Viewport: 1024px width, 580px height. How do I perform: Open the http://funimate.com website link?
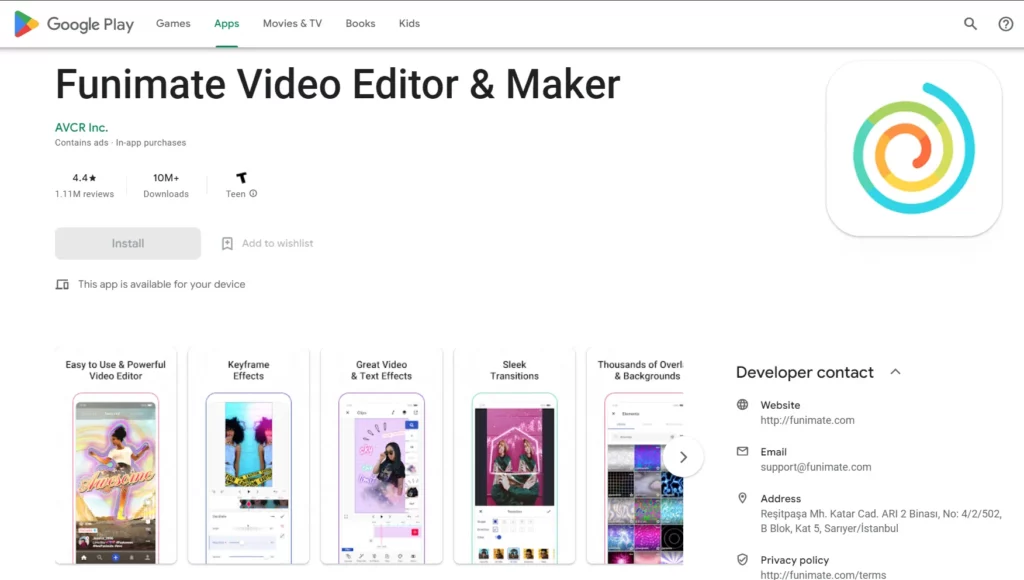coord(807,421)
